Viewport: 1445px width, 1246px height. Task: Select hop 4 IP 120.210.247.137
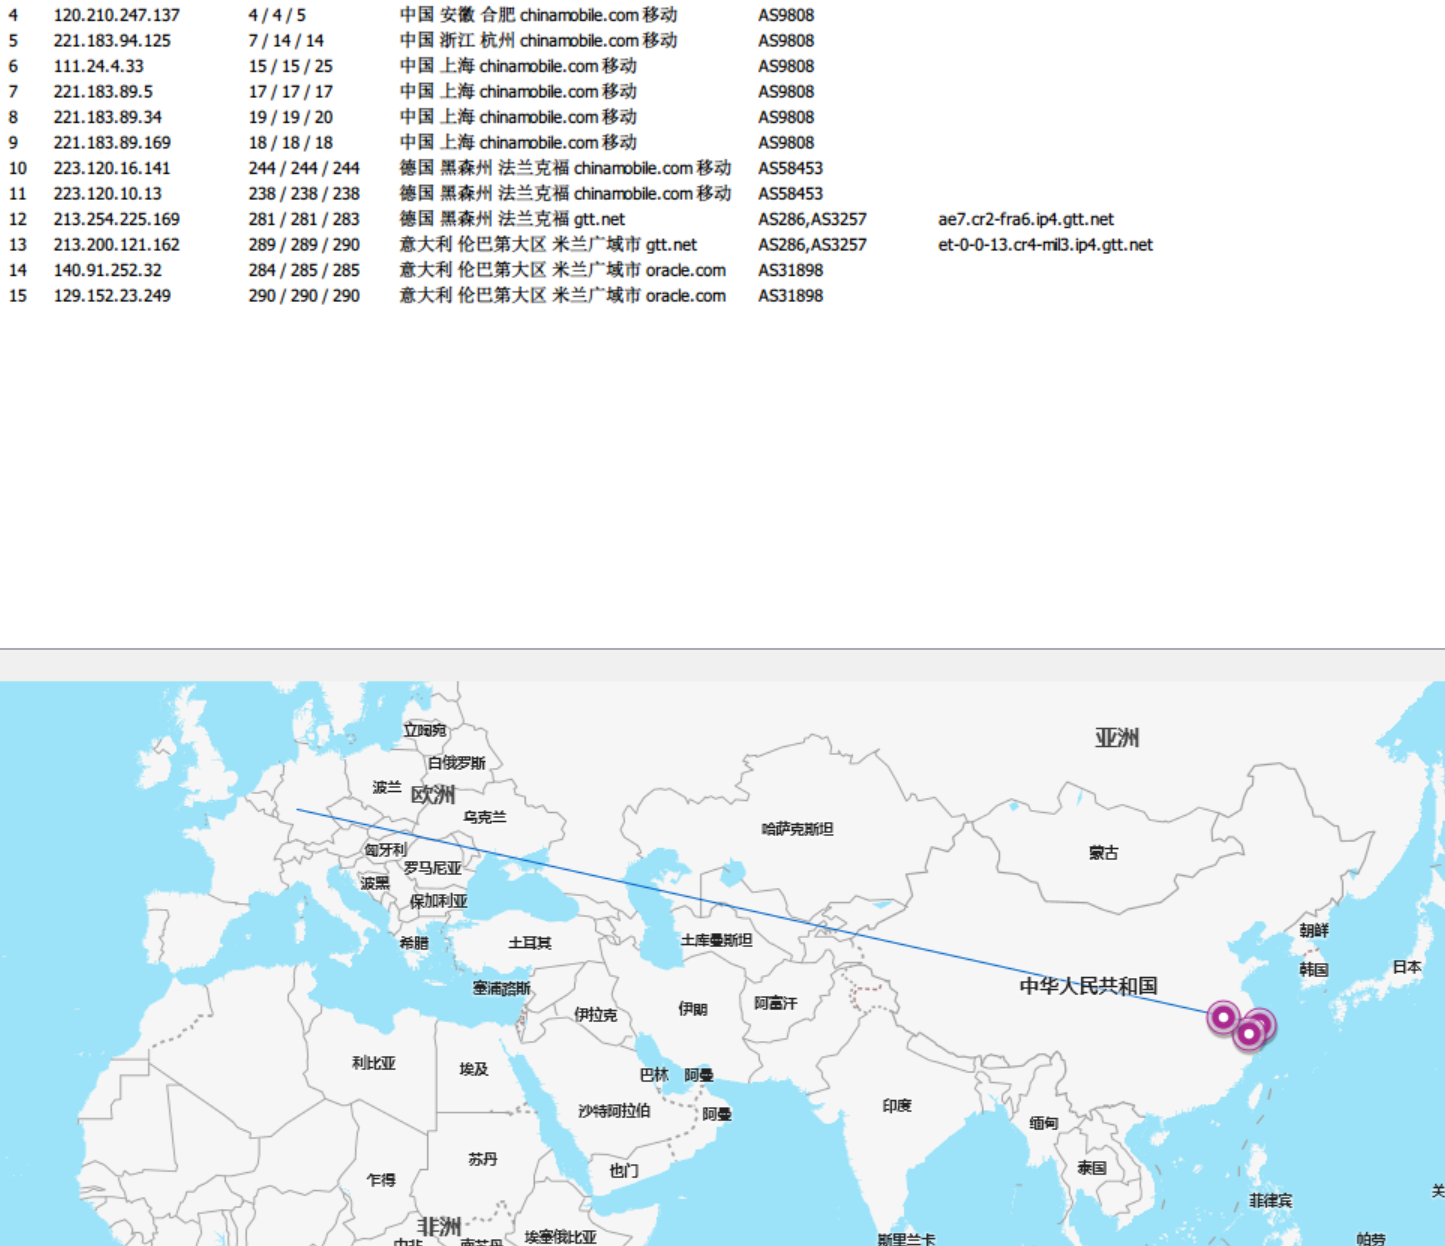[x=117, y=15]
